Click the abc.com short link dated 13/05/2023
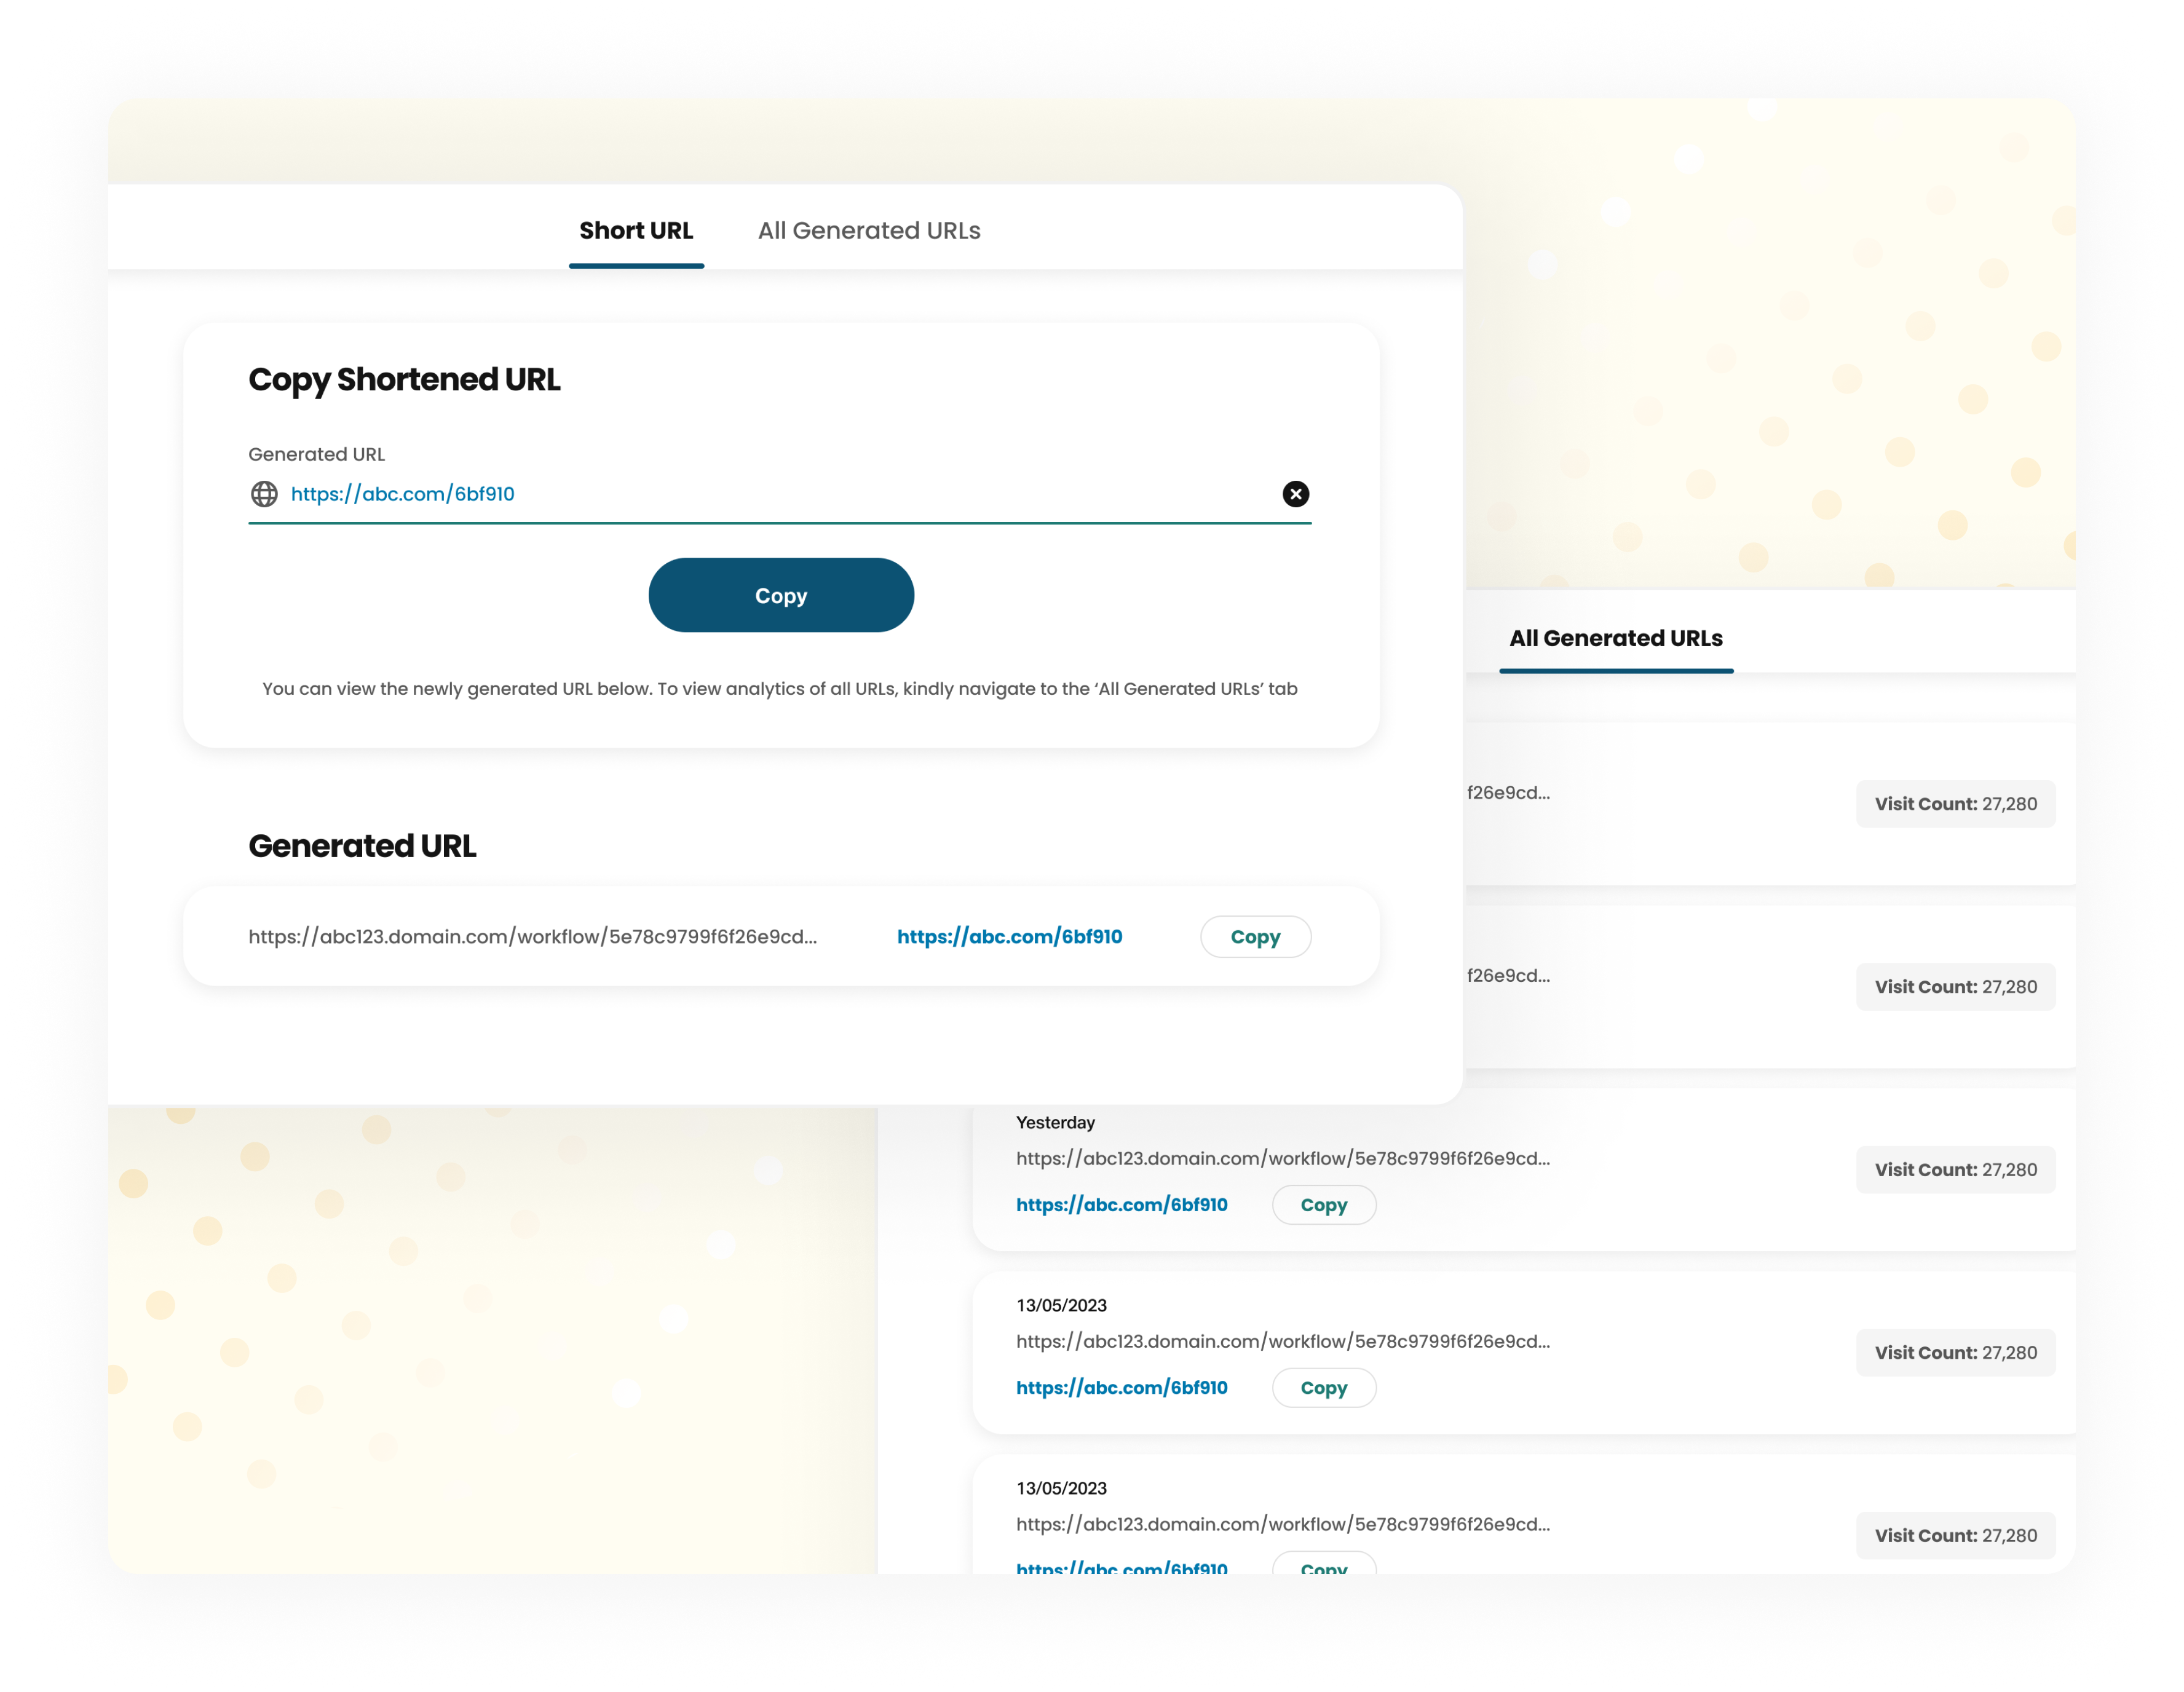 (x=1122, y=1388)
